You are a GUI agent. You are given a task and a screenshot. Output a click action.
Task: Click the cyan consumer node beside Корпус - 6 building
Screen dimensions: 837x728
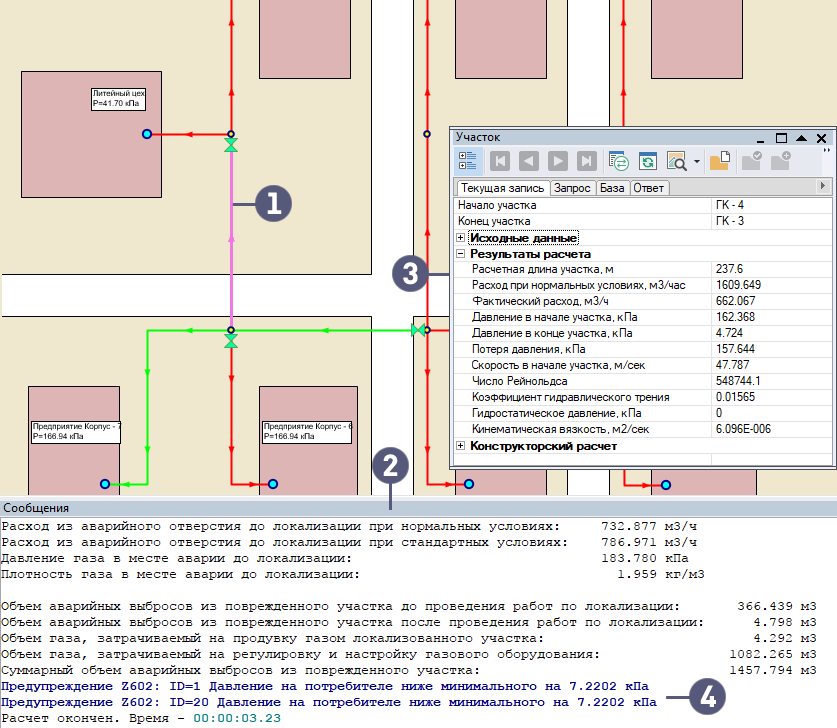[x=273, y=484]
